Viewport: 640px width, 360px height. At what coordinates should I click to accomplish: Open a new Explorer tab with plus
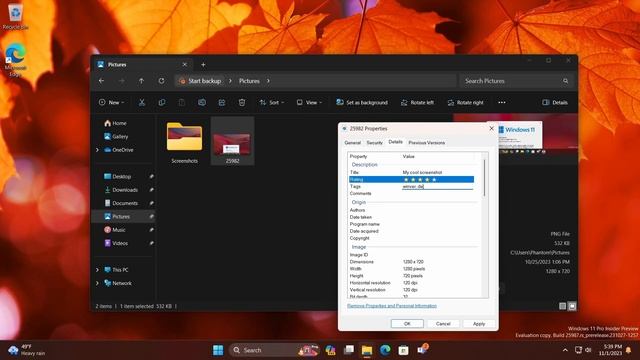(x=203, y=64)
